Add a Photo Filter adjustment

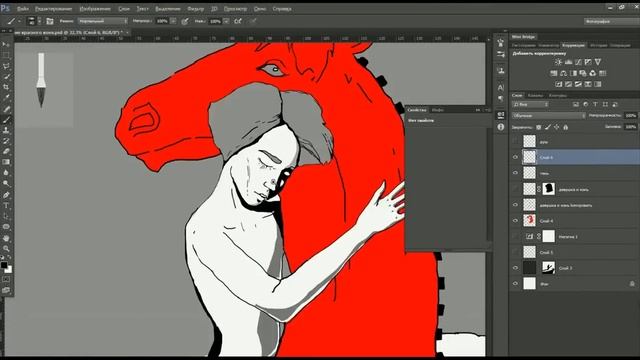click(x=583, y=73)
